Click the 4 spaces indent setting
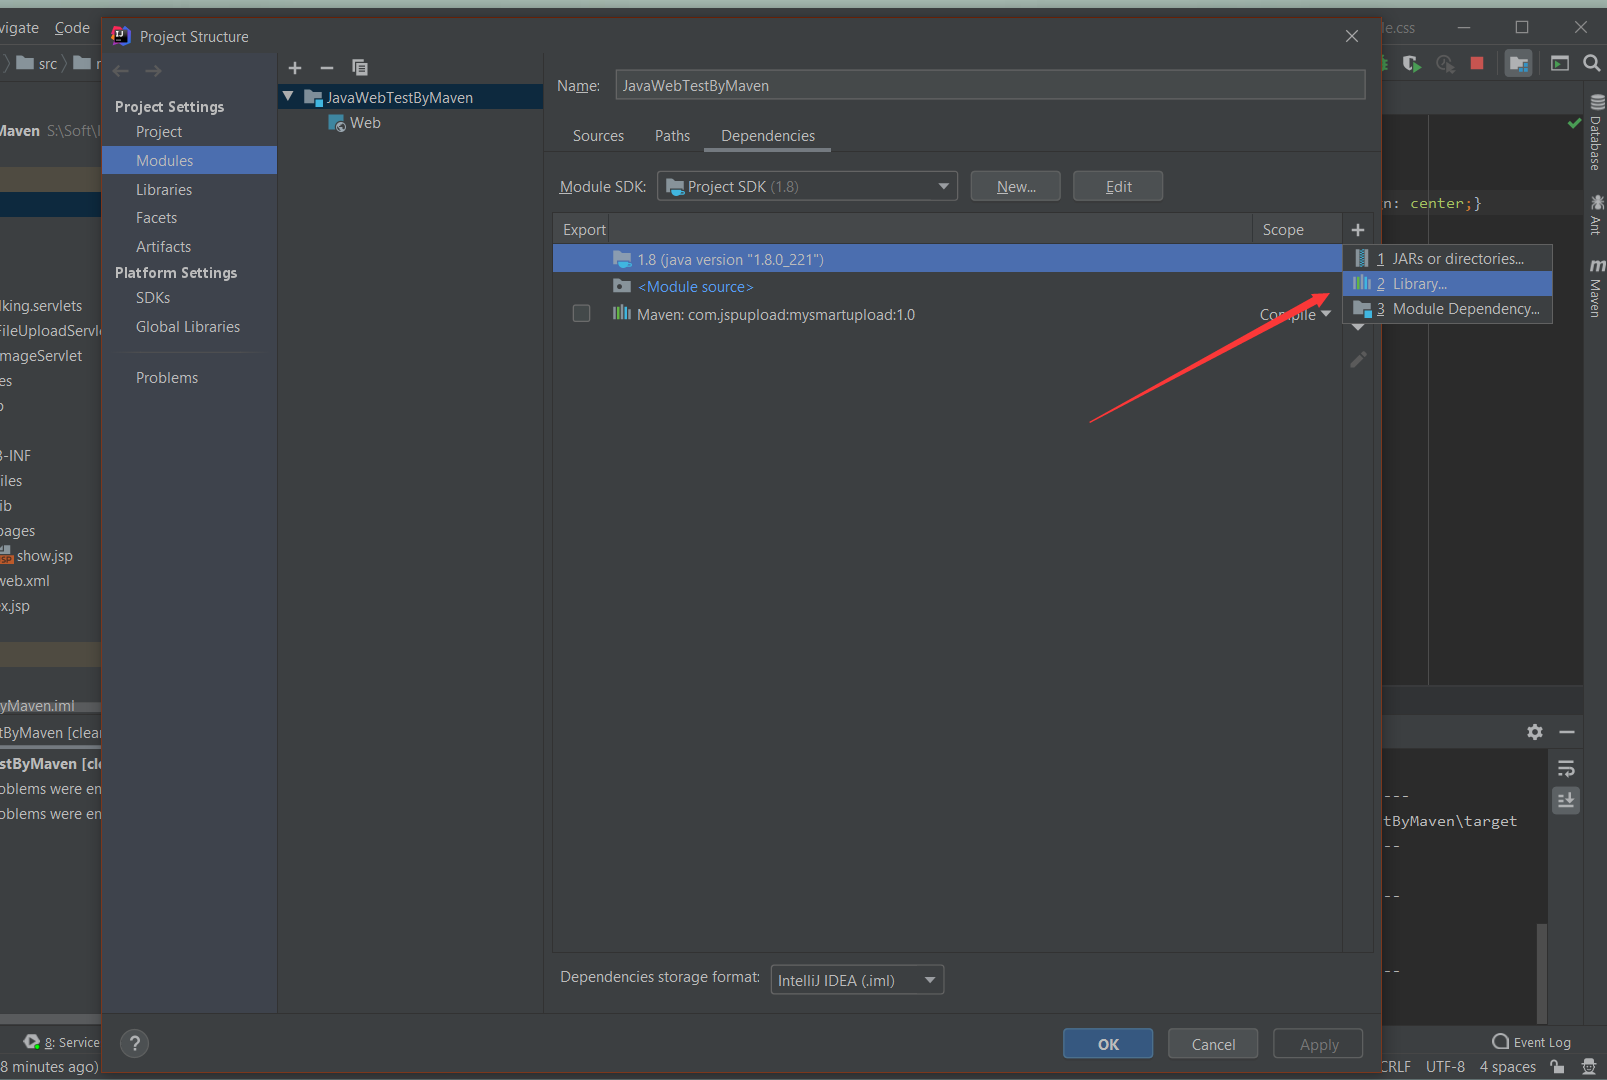Screen dimensions: 1607x1080 (x=1507, y=1067)
